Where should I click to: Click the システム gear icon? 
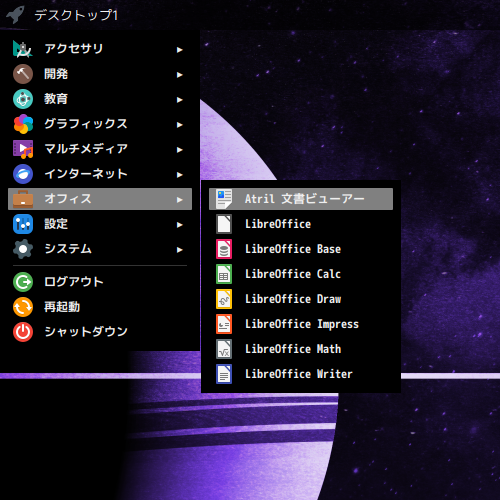(23, 249)
